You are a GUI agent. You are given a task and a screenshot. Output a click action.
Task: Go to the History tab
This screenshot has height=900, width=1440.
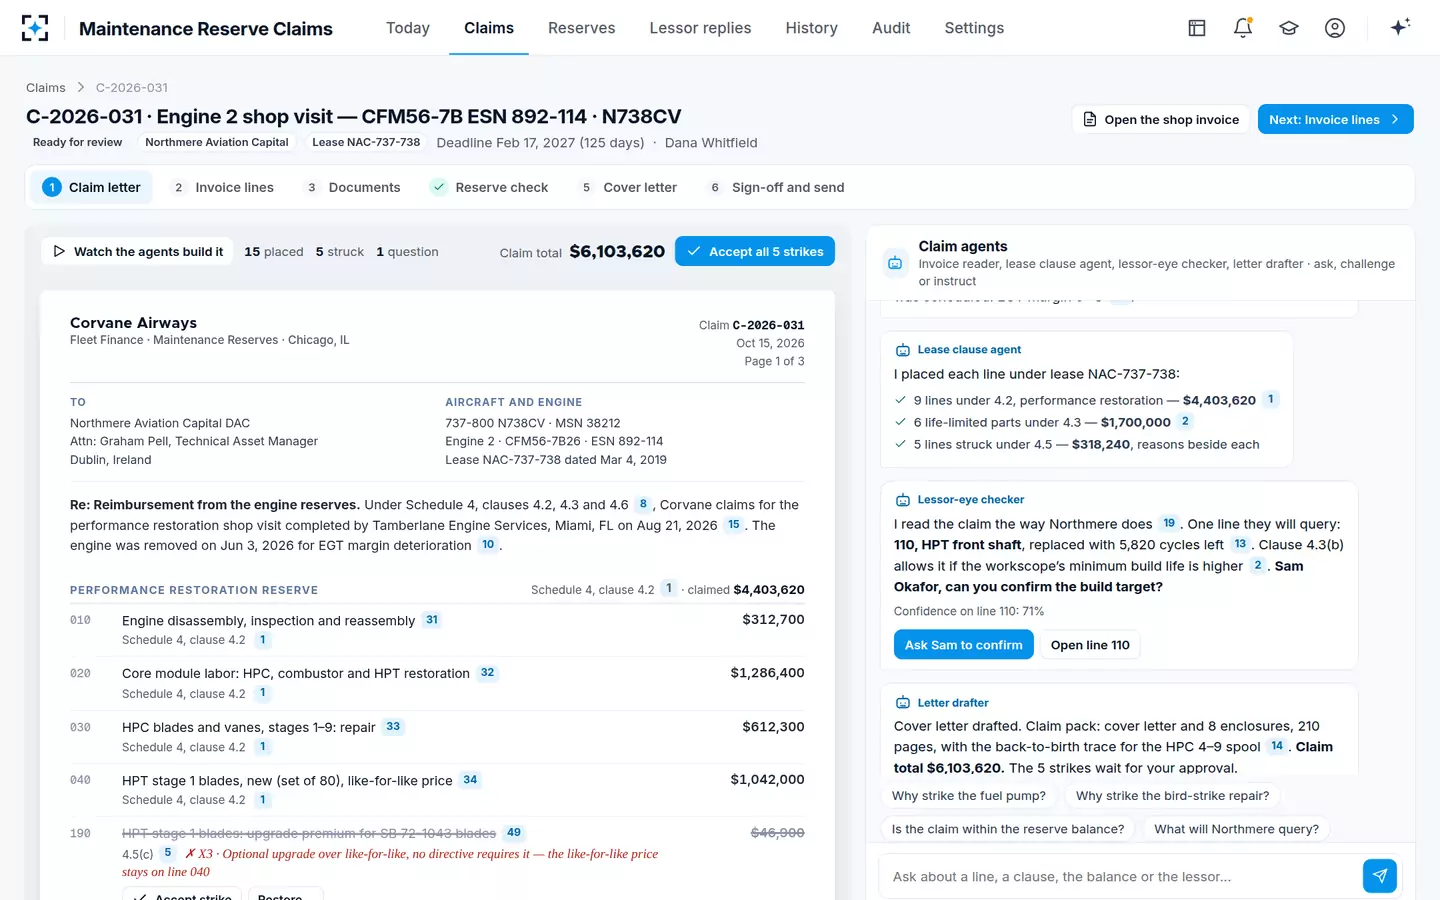pos(811,28)
